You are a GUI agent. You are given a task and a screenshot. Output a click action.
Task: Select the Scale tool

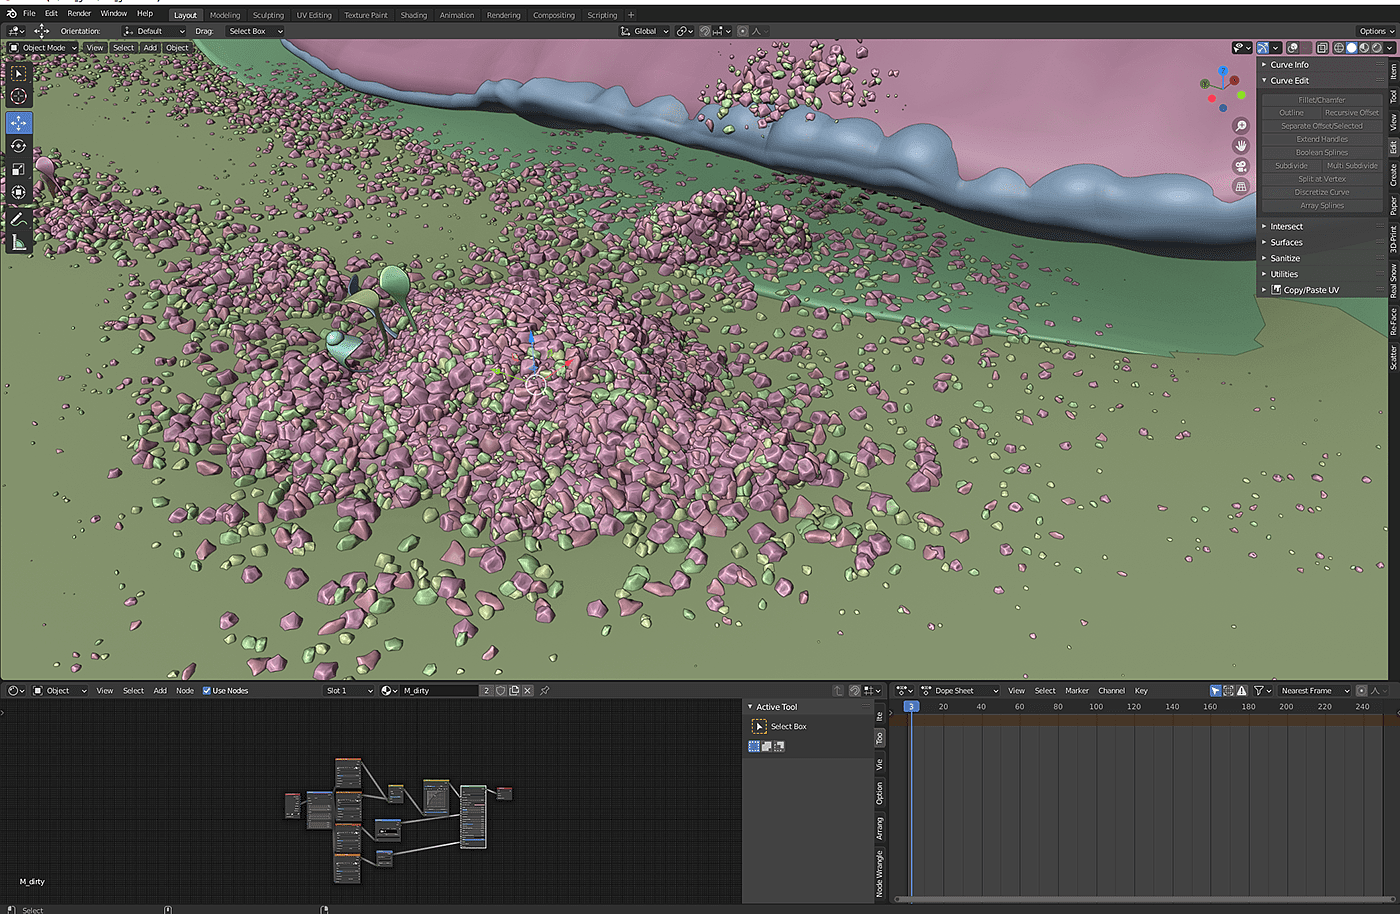point(19,169)
